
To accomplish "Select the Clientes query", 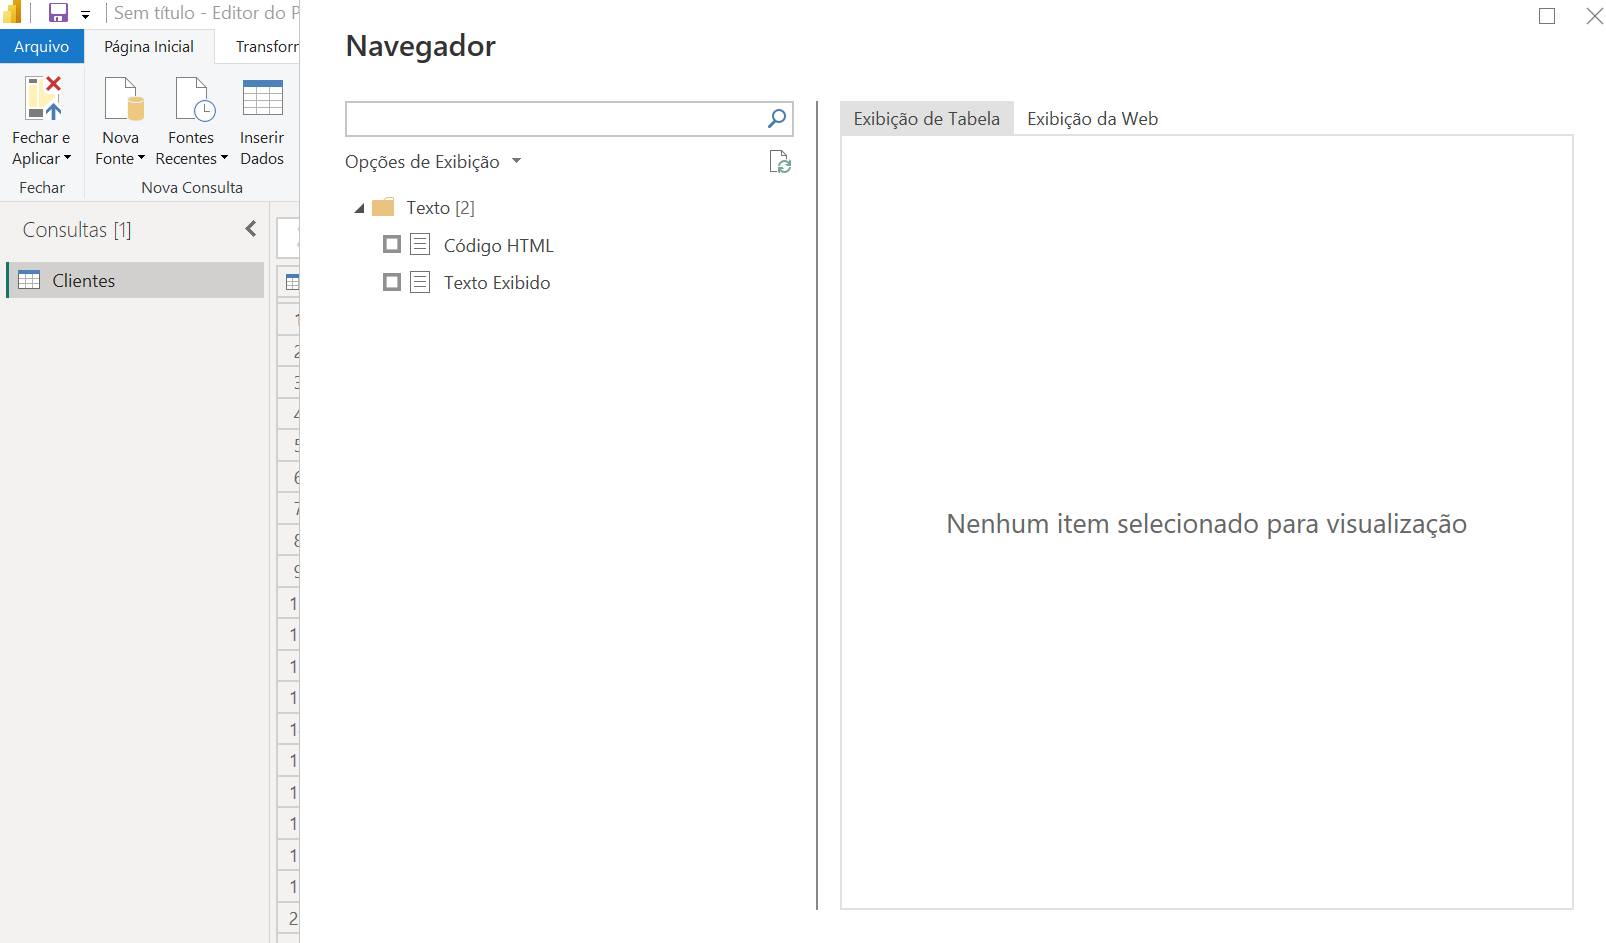I will click(x=135, y=280).
